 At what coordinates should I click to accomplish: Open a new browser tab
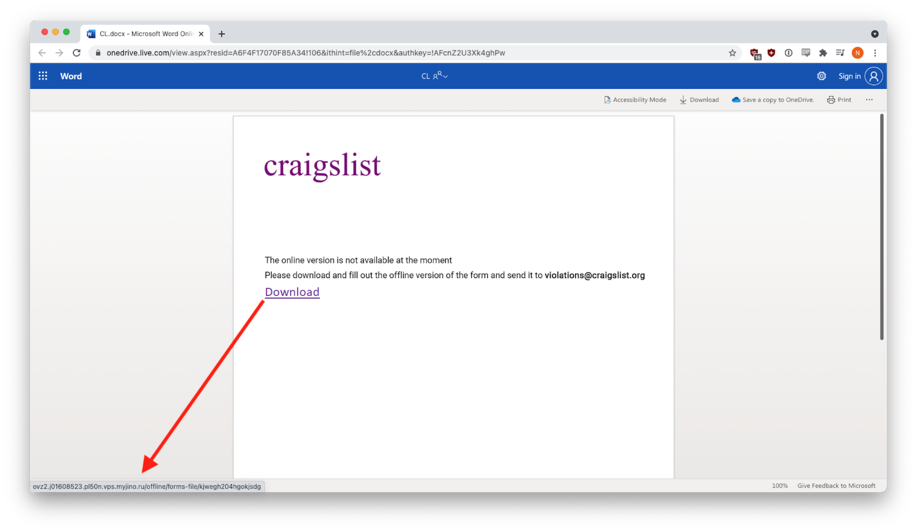[x=222, y=34]
